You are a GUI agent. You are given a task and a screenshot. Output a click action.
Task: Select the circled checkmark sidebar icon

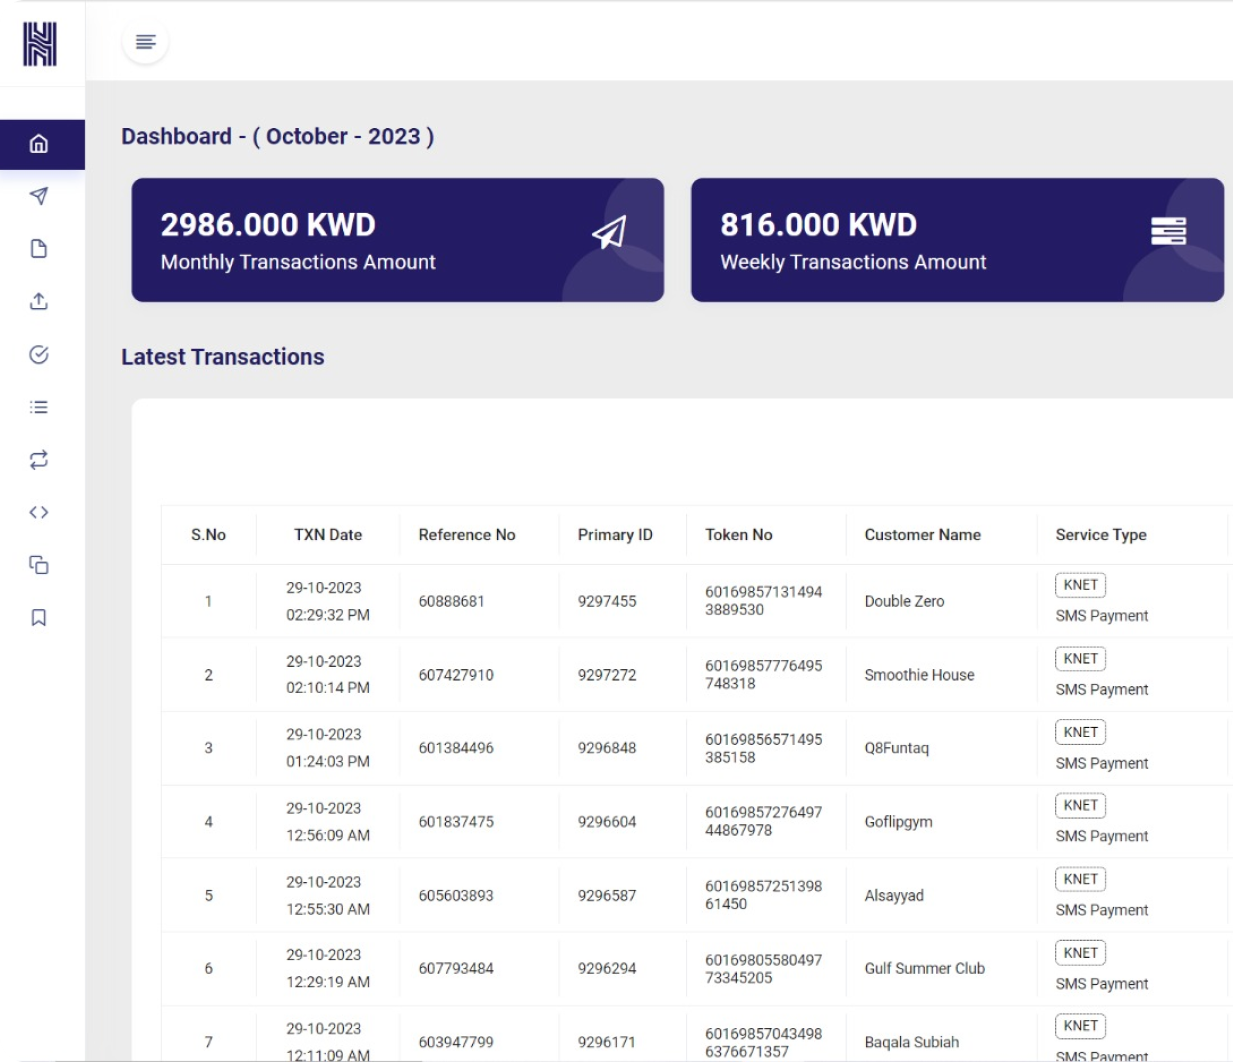(x=39, y=354)
